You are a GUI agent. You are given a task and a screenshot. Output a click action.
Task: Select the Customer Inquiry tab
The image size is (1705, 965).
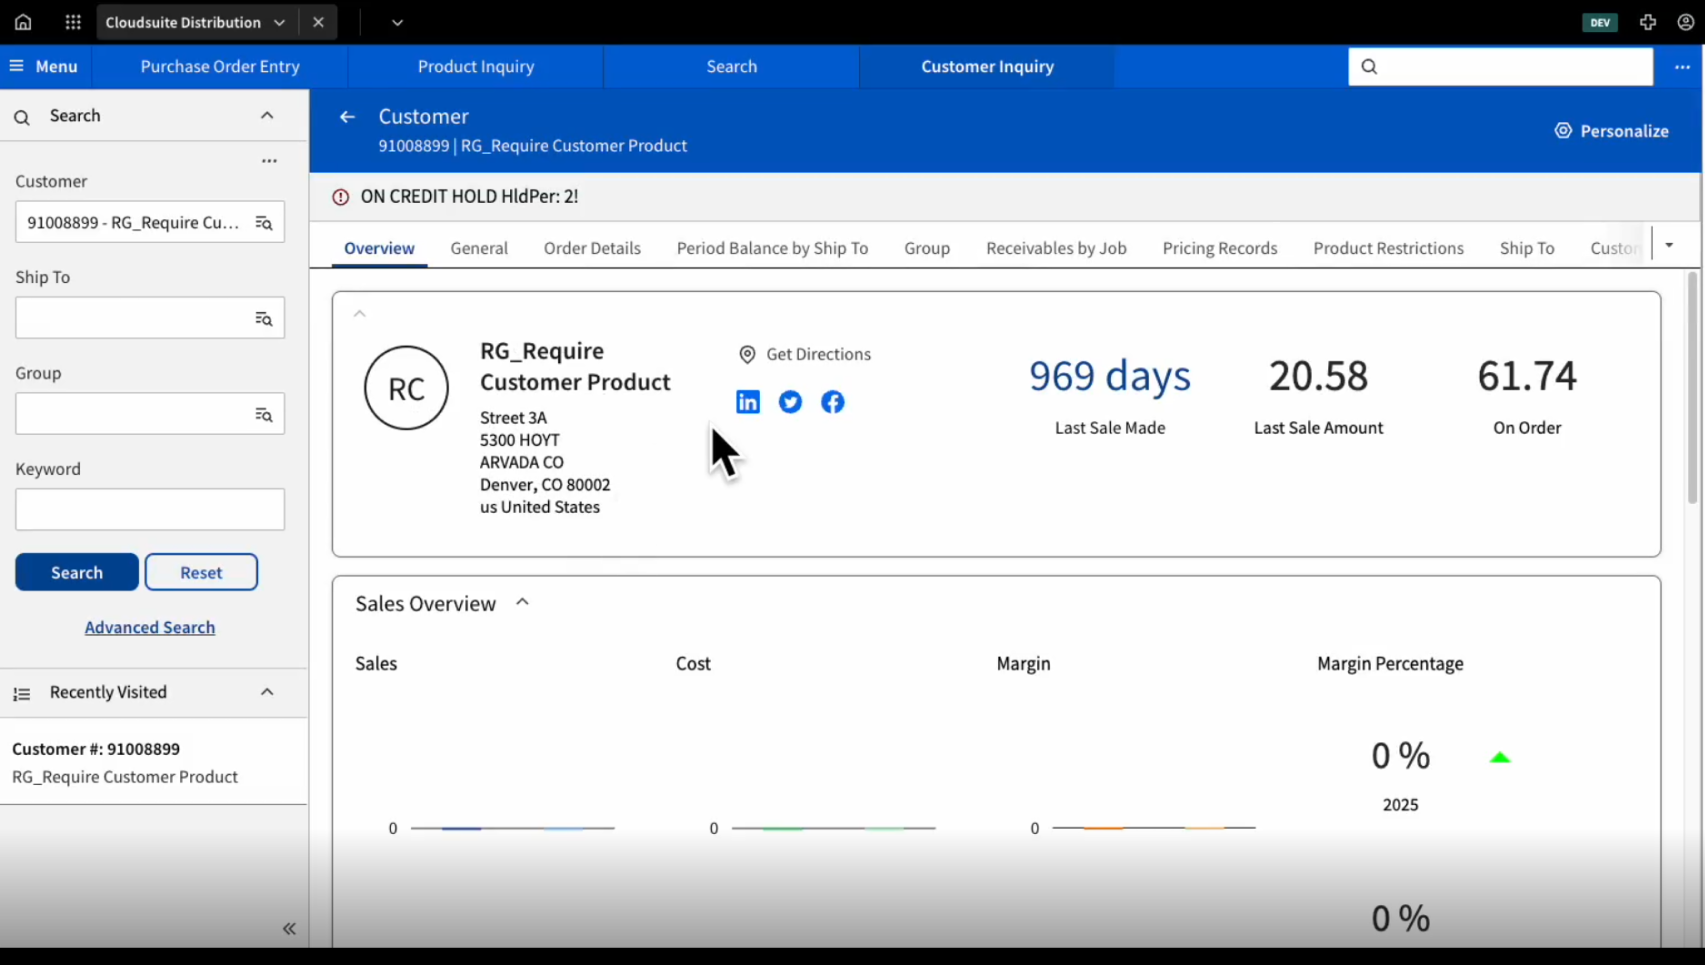tap(987, 66)
